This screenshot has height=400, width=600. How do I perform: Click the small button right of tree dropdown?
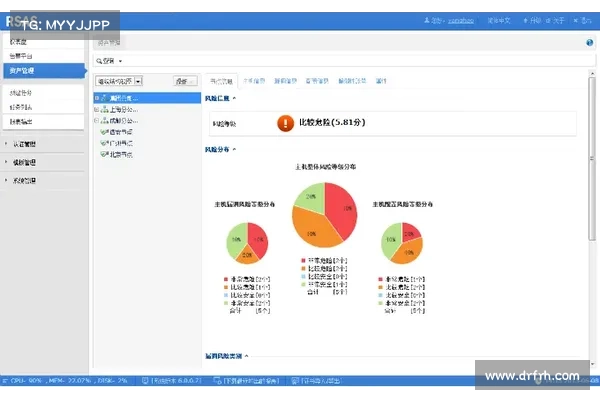[x=183, y=81]
